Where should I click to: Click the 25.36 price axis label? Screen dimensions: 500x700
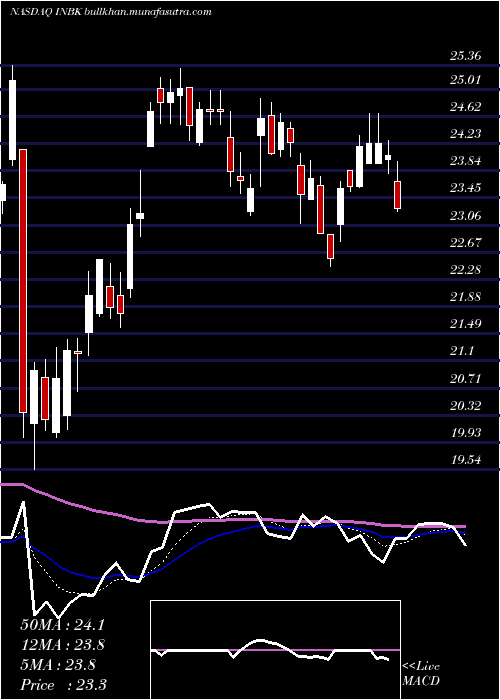tap(466, 56)
